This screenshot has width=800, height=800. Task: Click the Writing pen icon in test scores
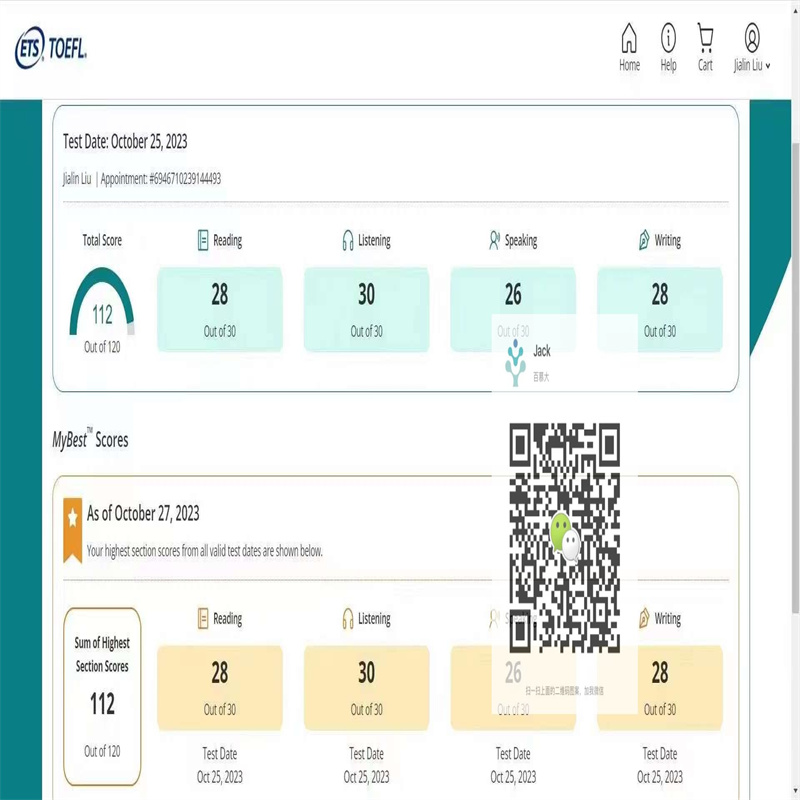tap(644, 240)
